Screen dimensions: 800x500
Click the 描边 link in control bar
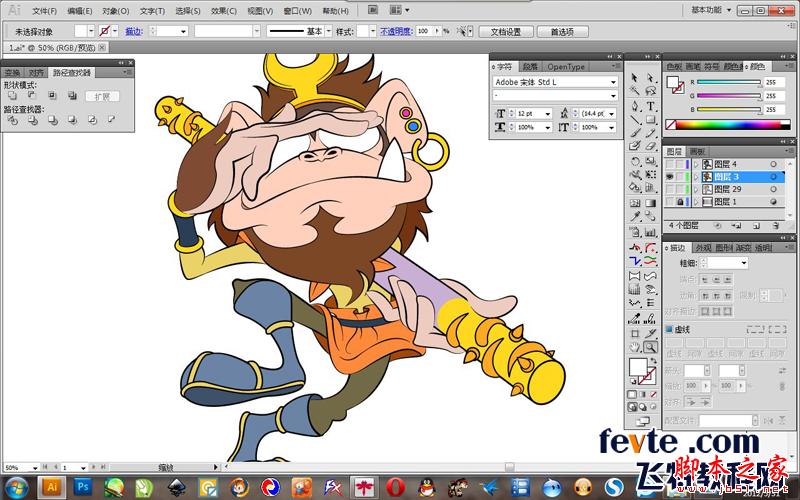tap(134, 31)
